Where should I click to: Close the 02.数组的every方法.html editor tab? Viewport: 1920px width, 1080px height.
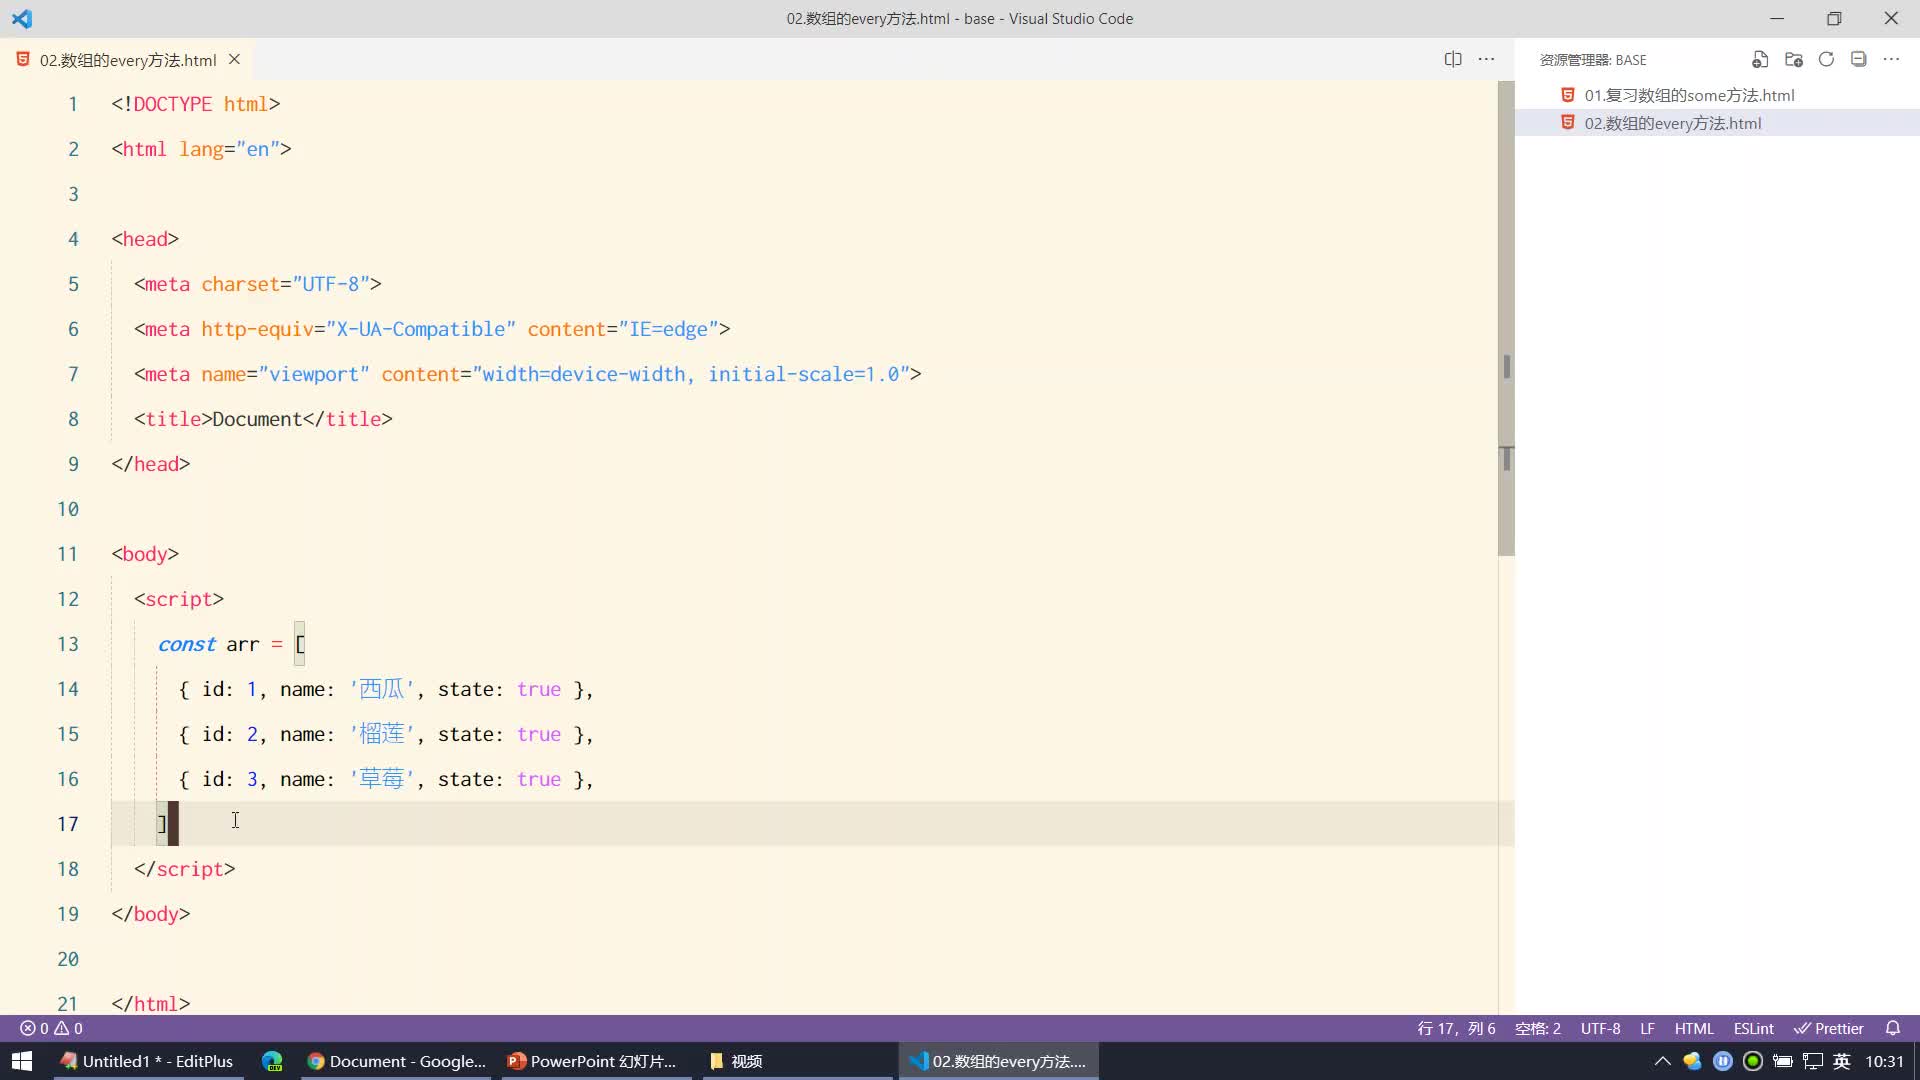[x=234, y=59]
